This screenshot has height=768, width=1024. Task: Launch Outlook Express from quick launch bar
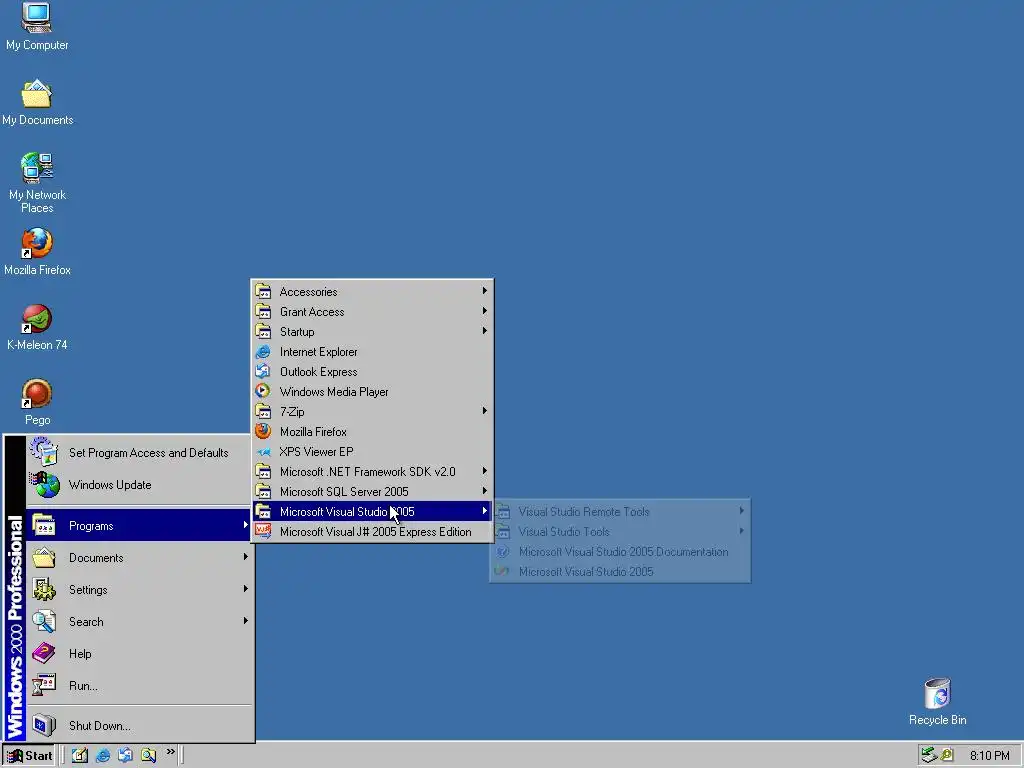(125, 755)
